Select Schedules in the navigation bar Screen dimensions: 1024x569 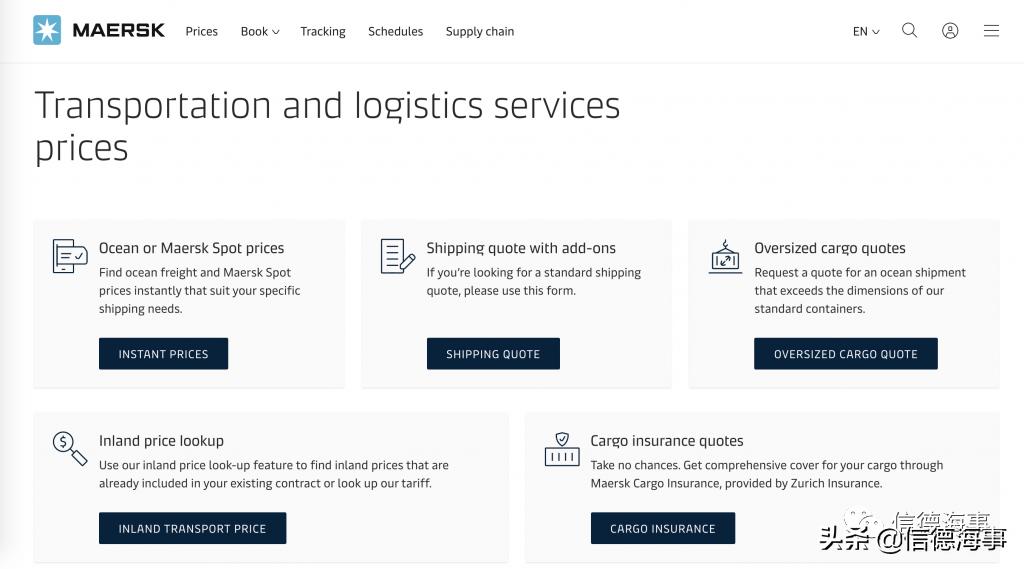[395, 31]
